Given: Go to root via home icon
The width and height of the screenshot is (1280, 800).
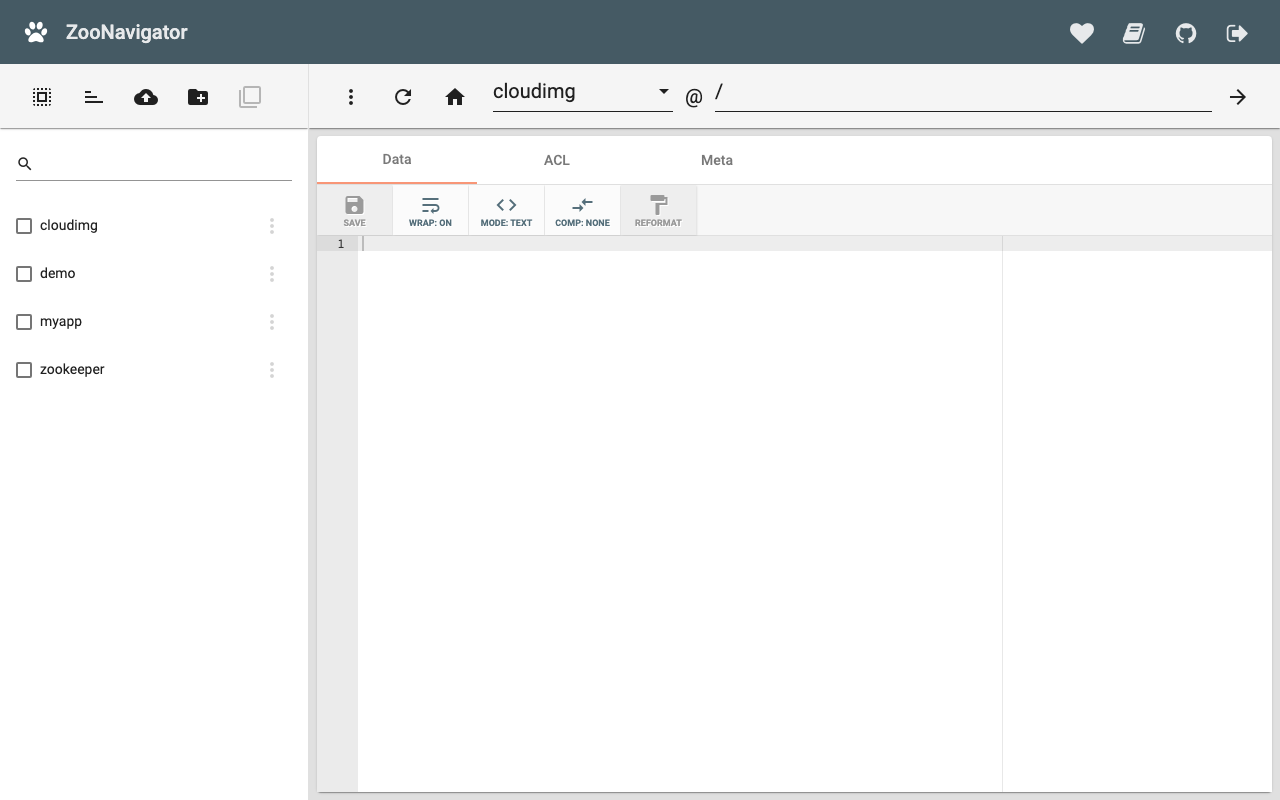Looking at the screenshot, I should [x=455, y=97].
